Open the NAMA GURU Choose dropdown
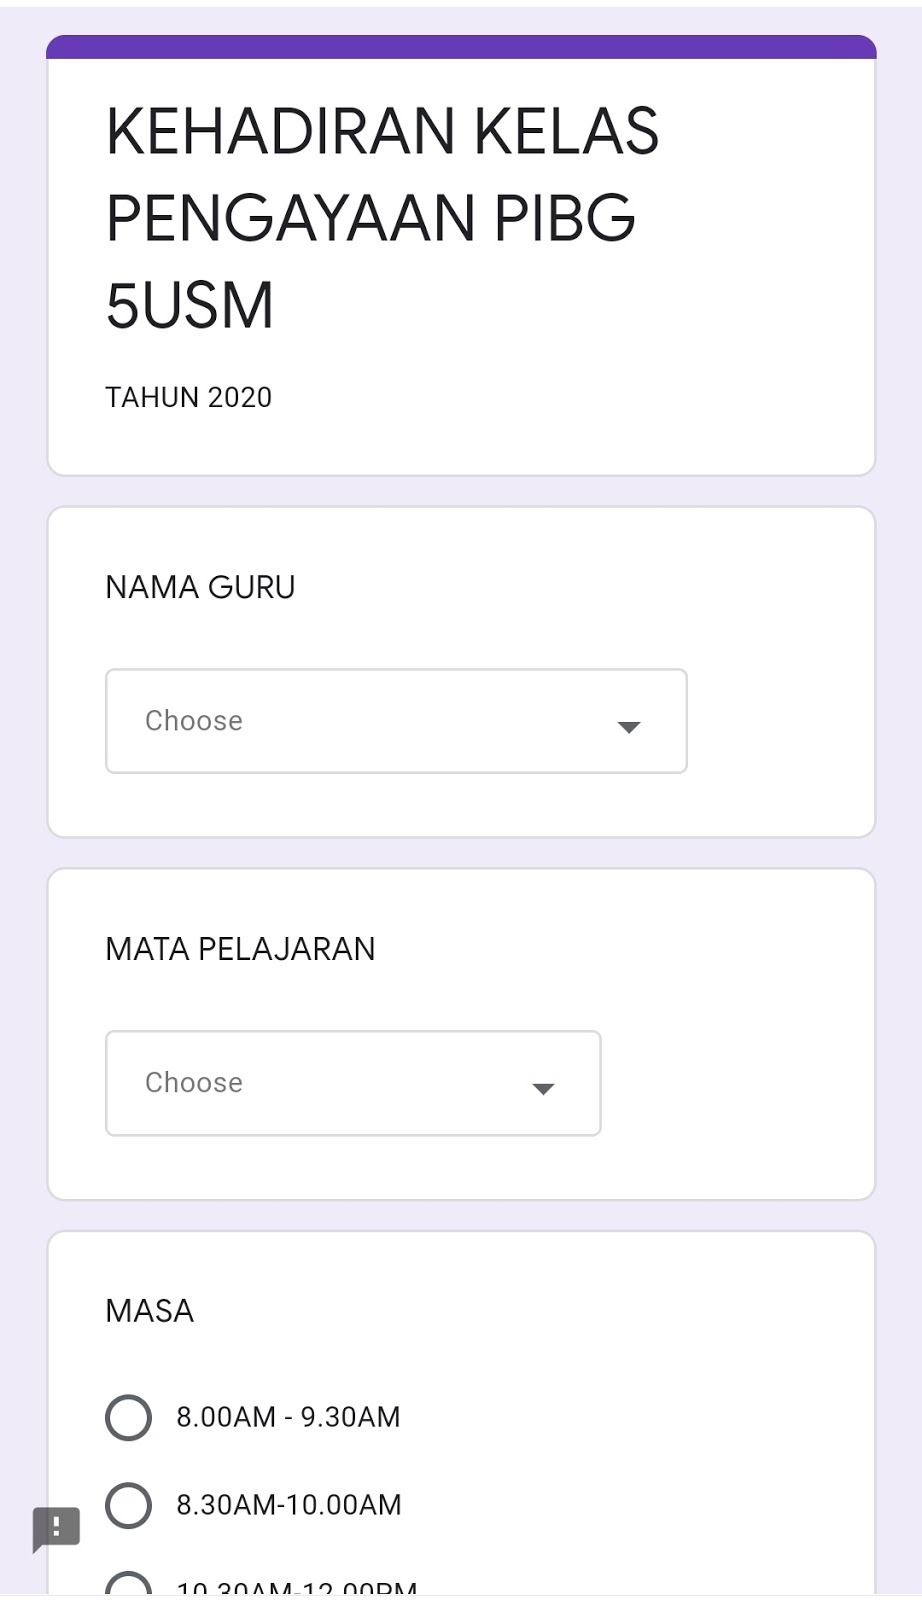Viewport: 922px width, 1600px height. pos(396,721)
